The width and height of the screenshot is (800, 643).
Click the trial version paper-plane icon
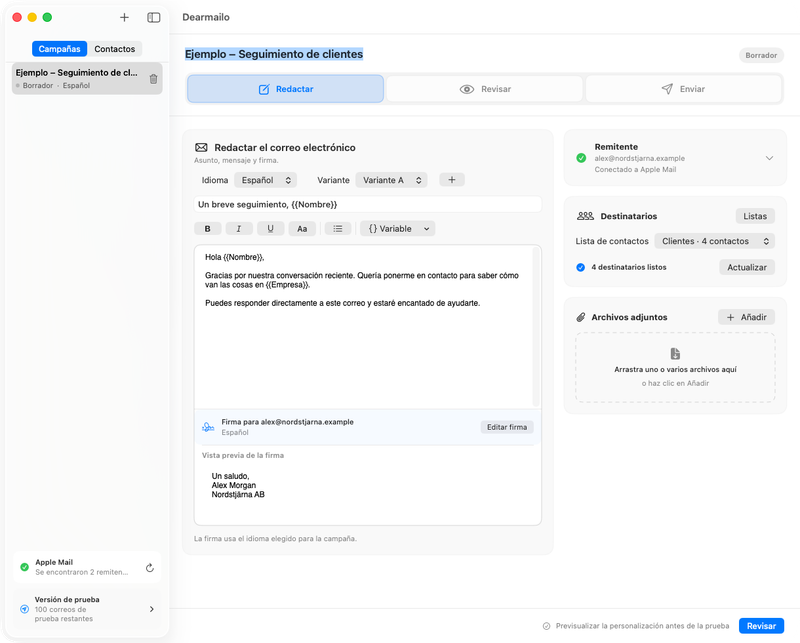click(24, 609)
